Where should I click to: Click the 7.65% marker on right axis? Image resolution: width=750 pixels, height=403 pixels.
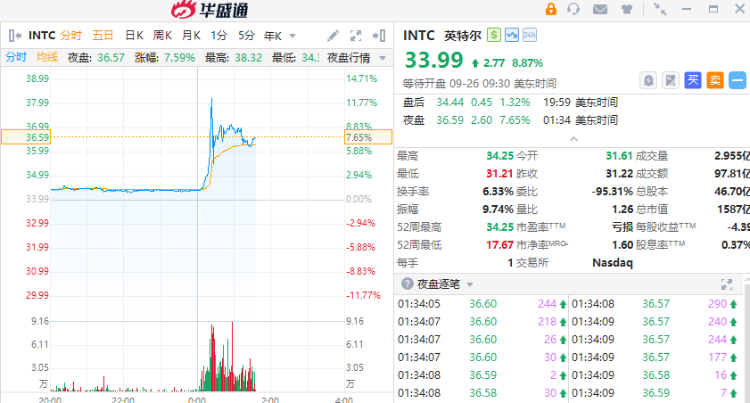tap(368, 137)
